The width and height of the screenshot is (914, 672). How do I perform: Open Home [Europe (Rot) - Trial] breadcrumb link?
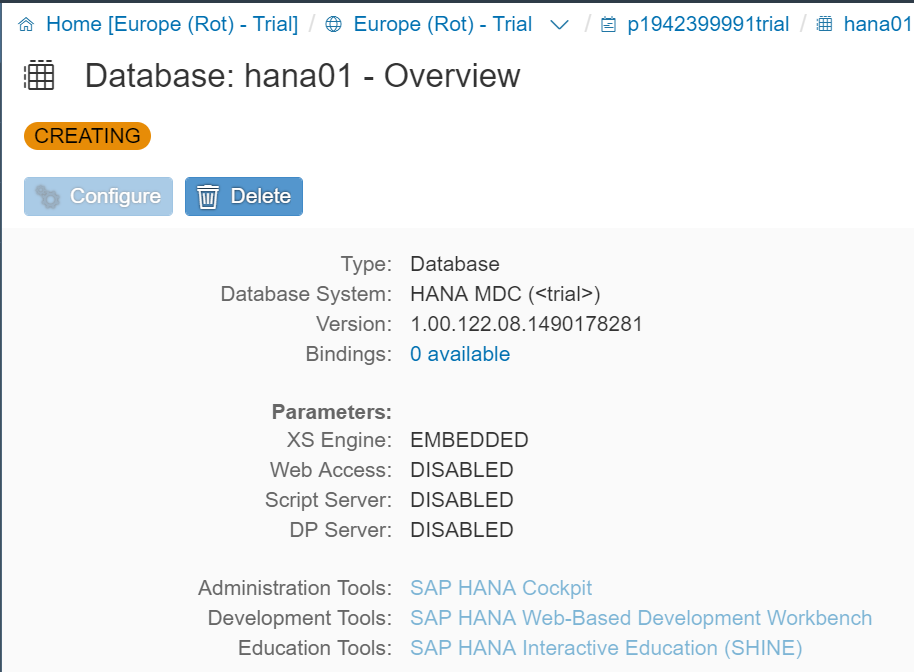172,24
